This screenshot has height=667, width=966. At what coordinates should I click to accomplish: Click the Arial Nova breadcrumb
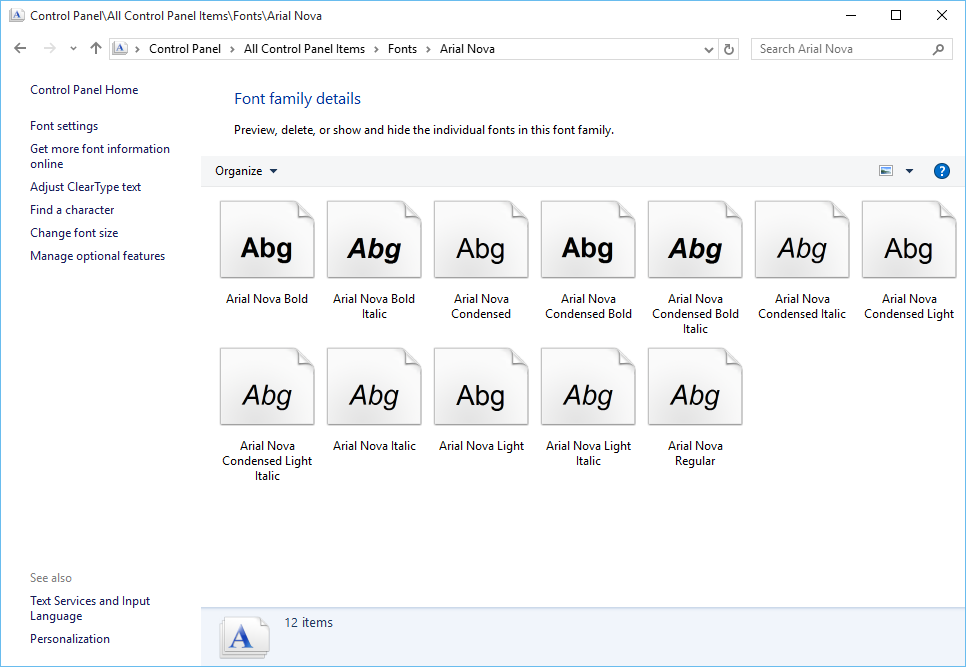[467, 49]
